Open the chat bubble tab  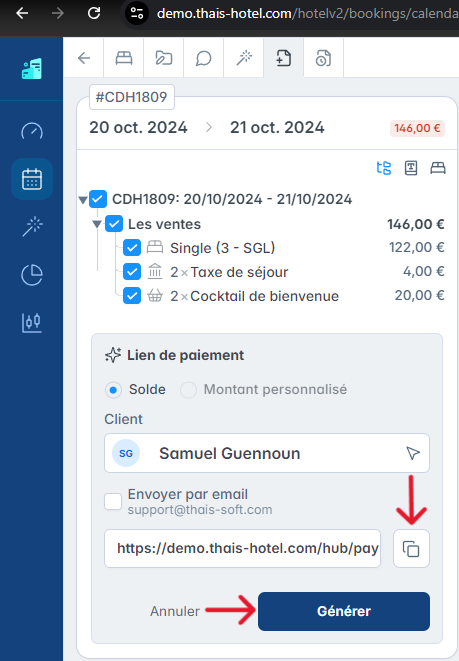tap(203, 58)
